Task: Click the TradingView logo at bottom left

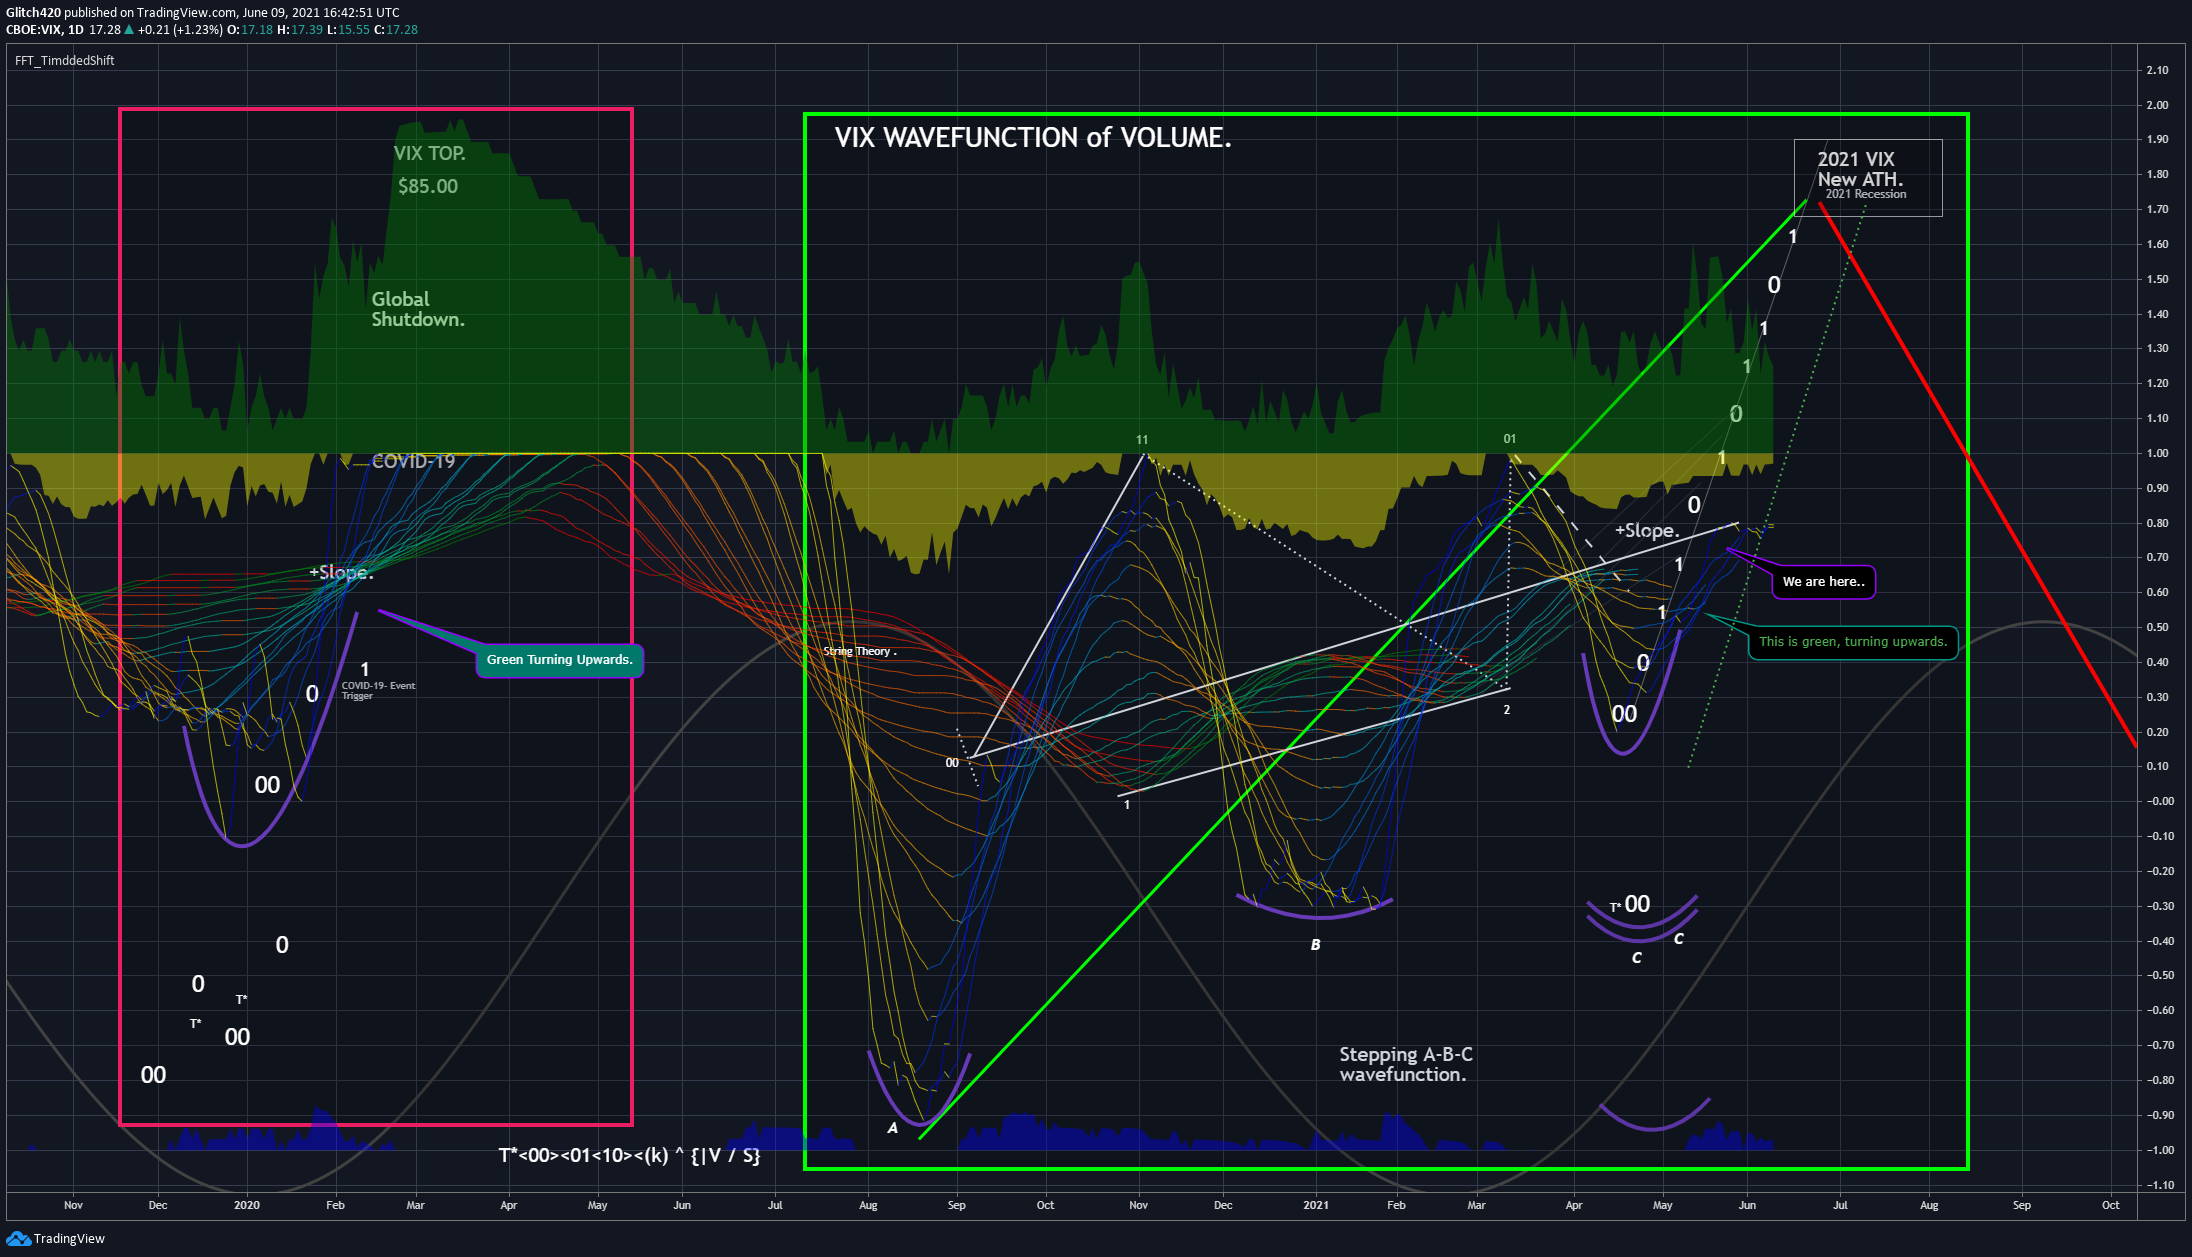Action: [55, 1238]
